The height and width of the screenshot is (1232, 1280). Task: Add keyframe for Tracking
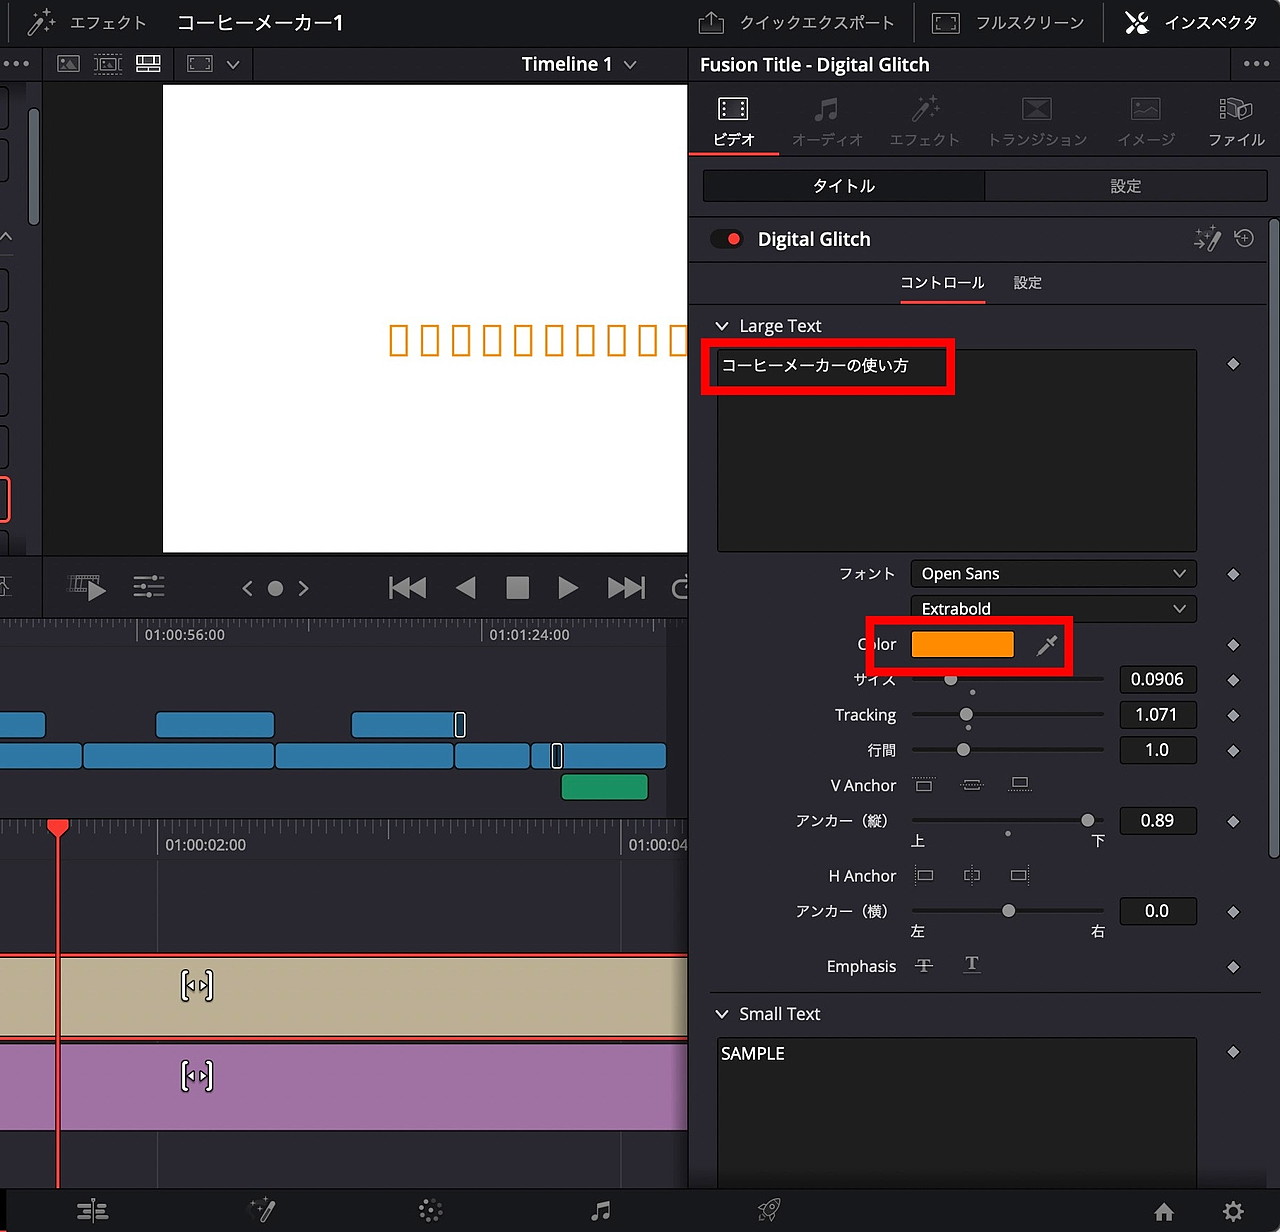(1233, 715)
